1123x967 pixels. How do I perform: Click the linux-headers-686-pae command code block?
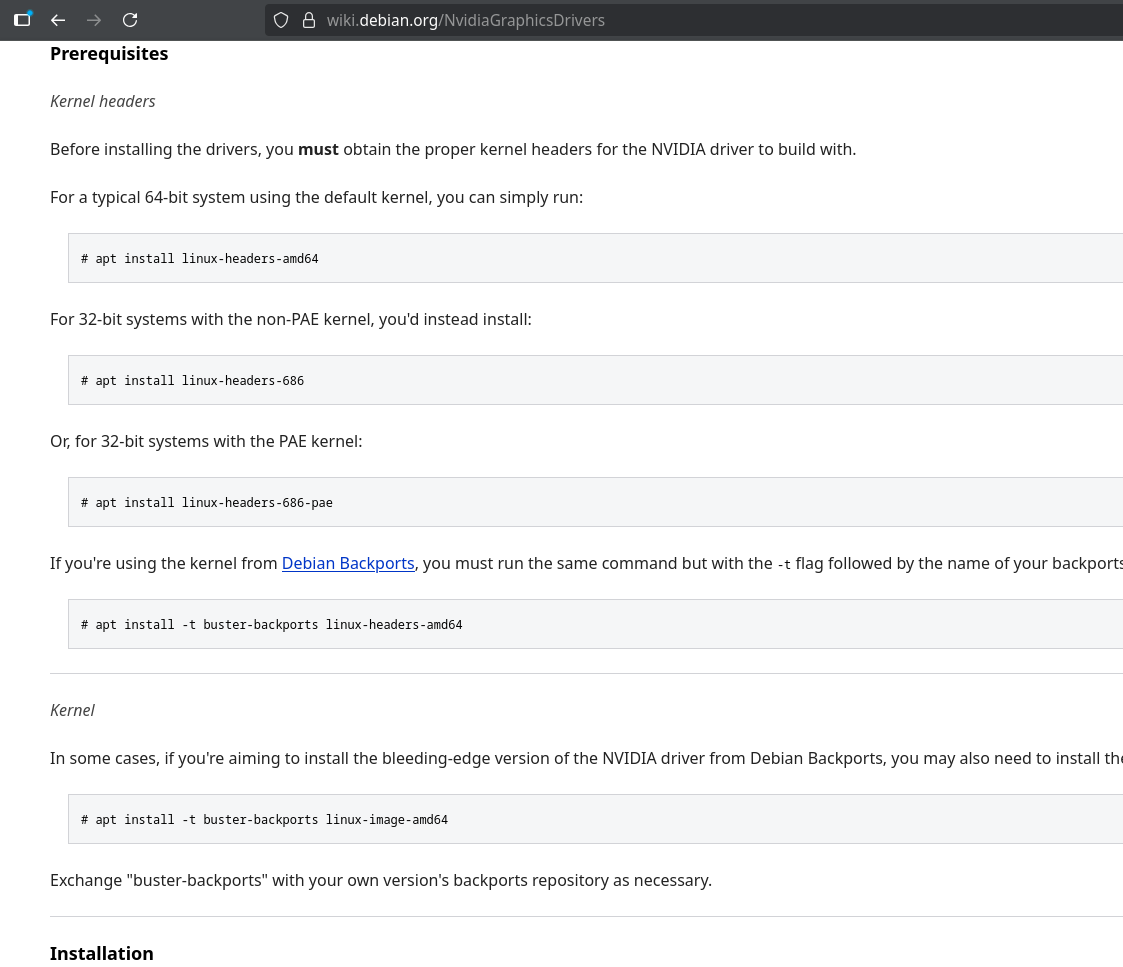[x=207, y=502]
